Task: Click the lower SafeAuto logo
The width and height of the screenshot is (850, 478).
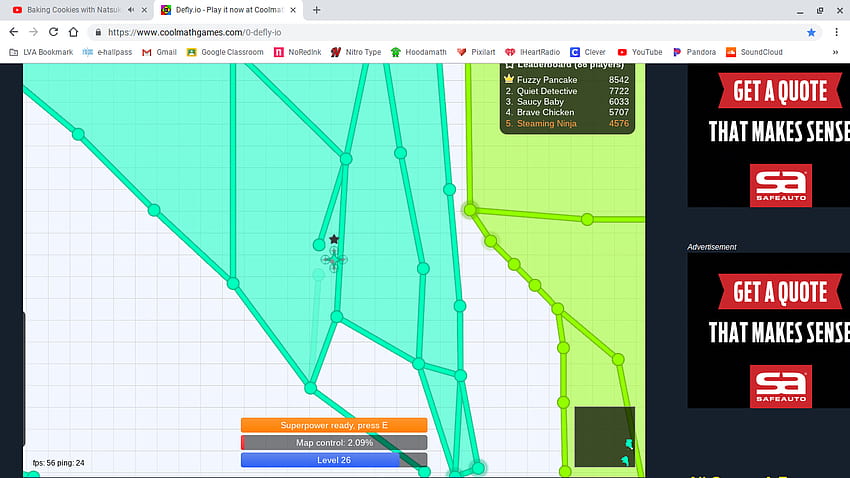Action: [x=781, y=386]
